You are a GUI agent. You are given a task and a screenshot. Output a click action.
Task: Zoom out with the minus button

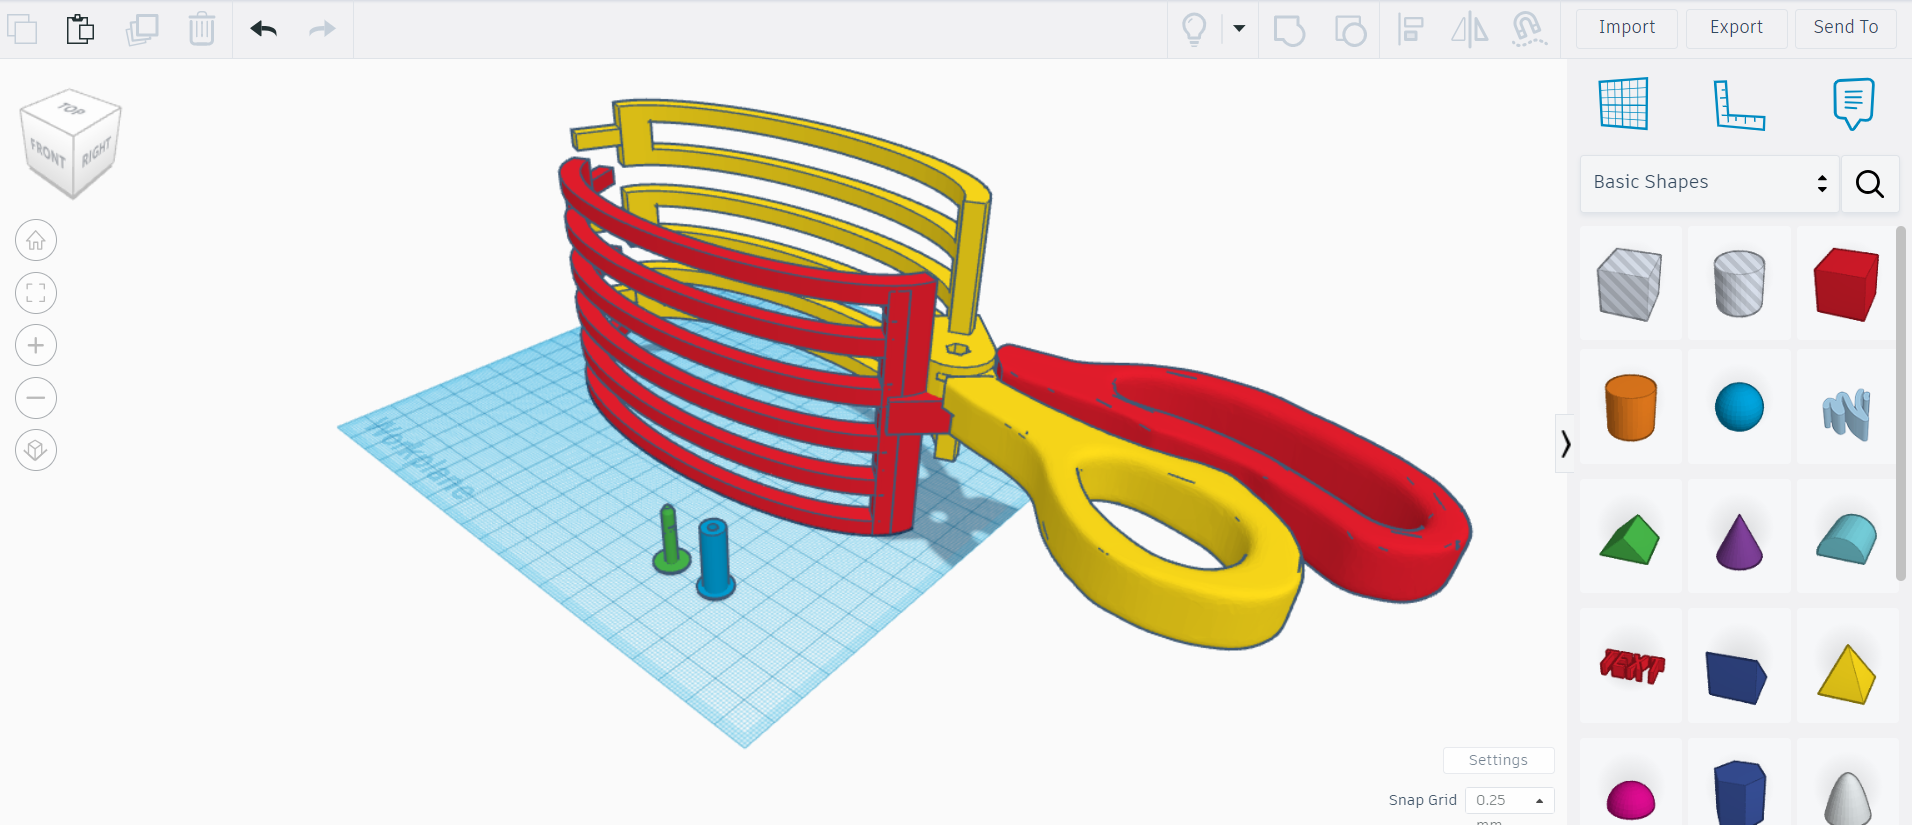36,398
